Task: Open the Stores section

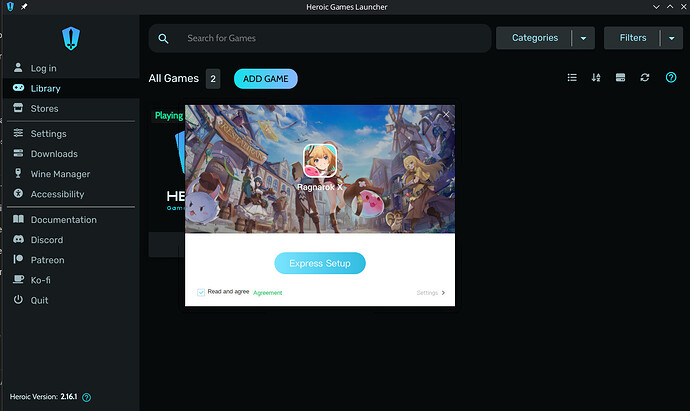Action: [x=44, y=109]
